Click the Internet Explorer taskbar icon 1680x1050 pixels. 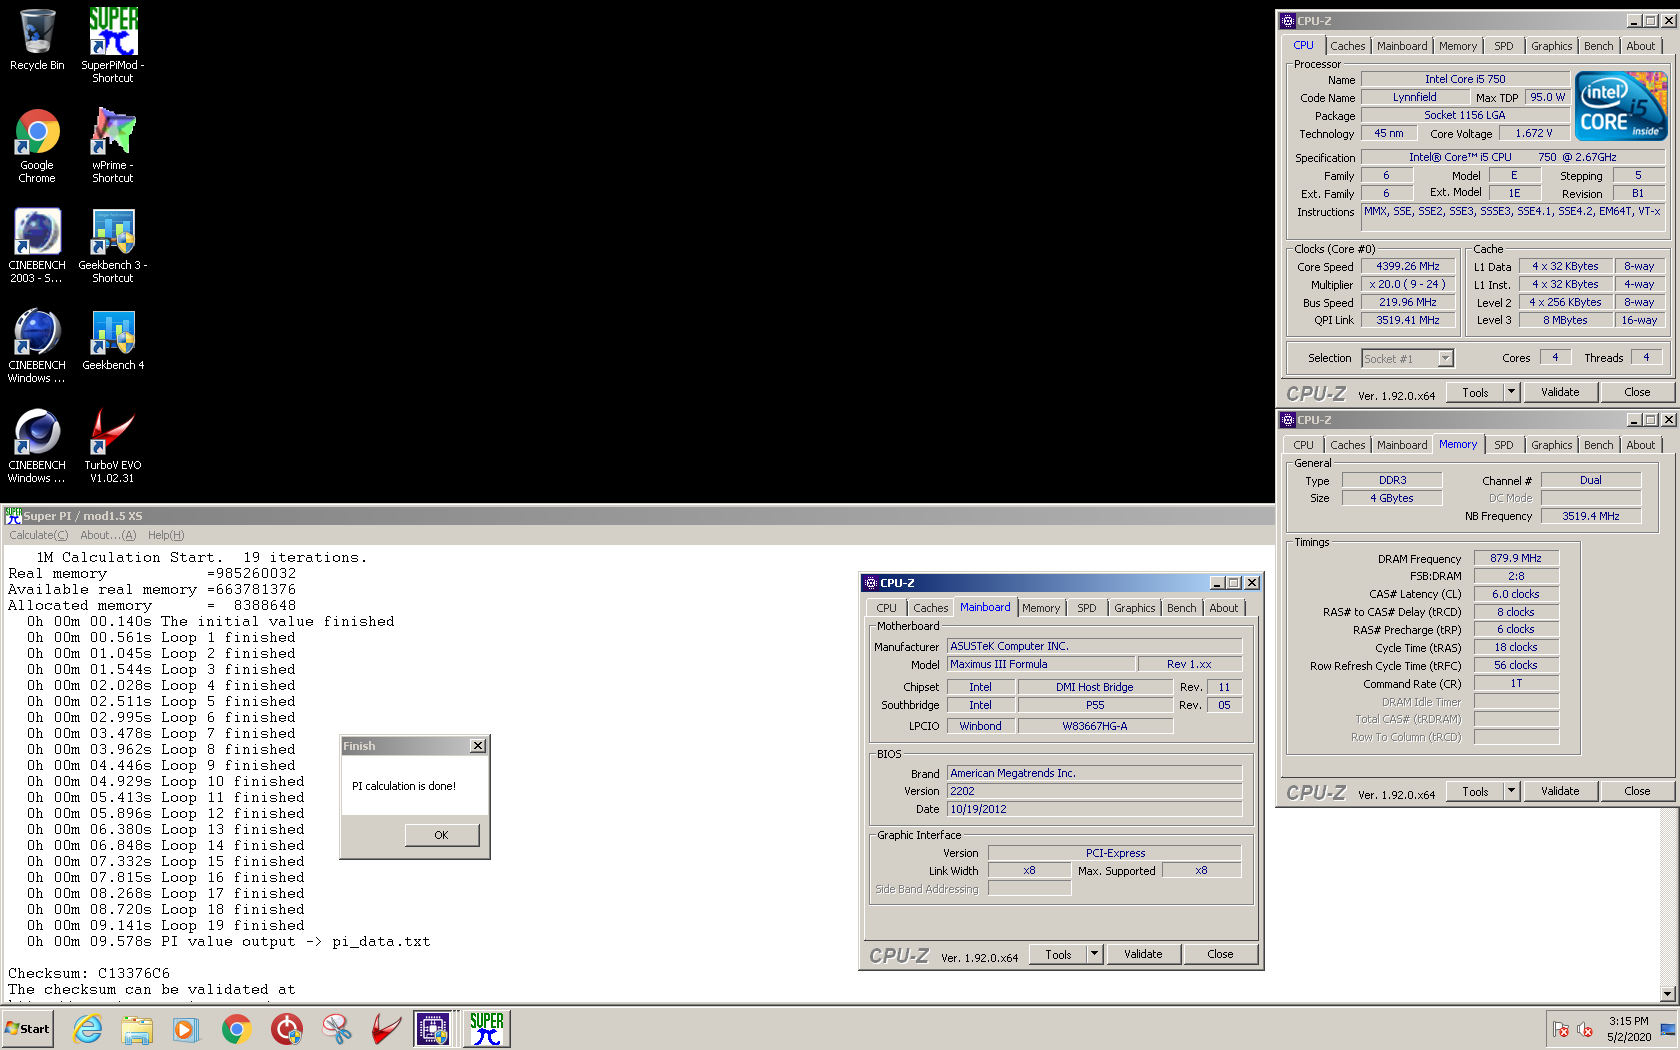pyautogui.click(x=88, y=1029)
